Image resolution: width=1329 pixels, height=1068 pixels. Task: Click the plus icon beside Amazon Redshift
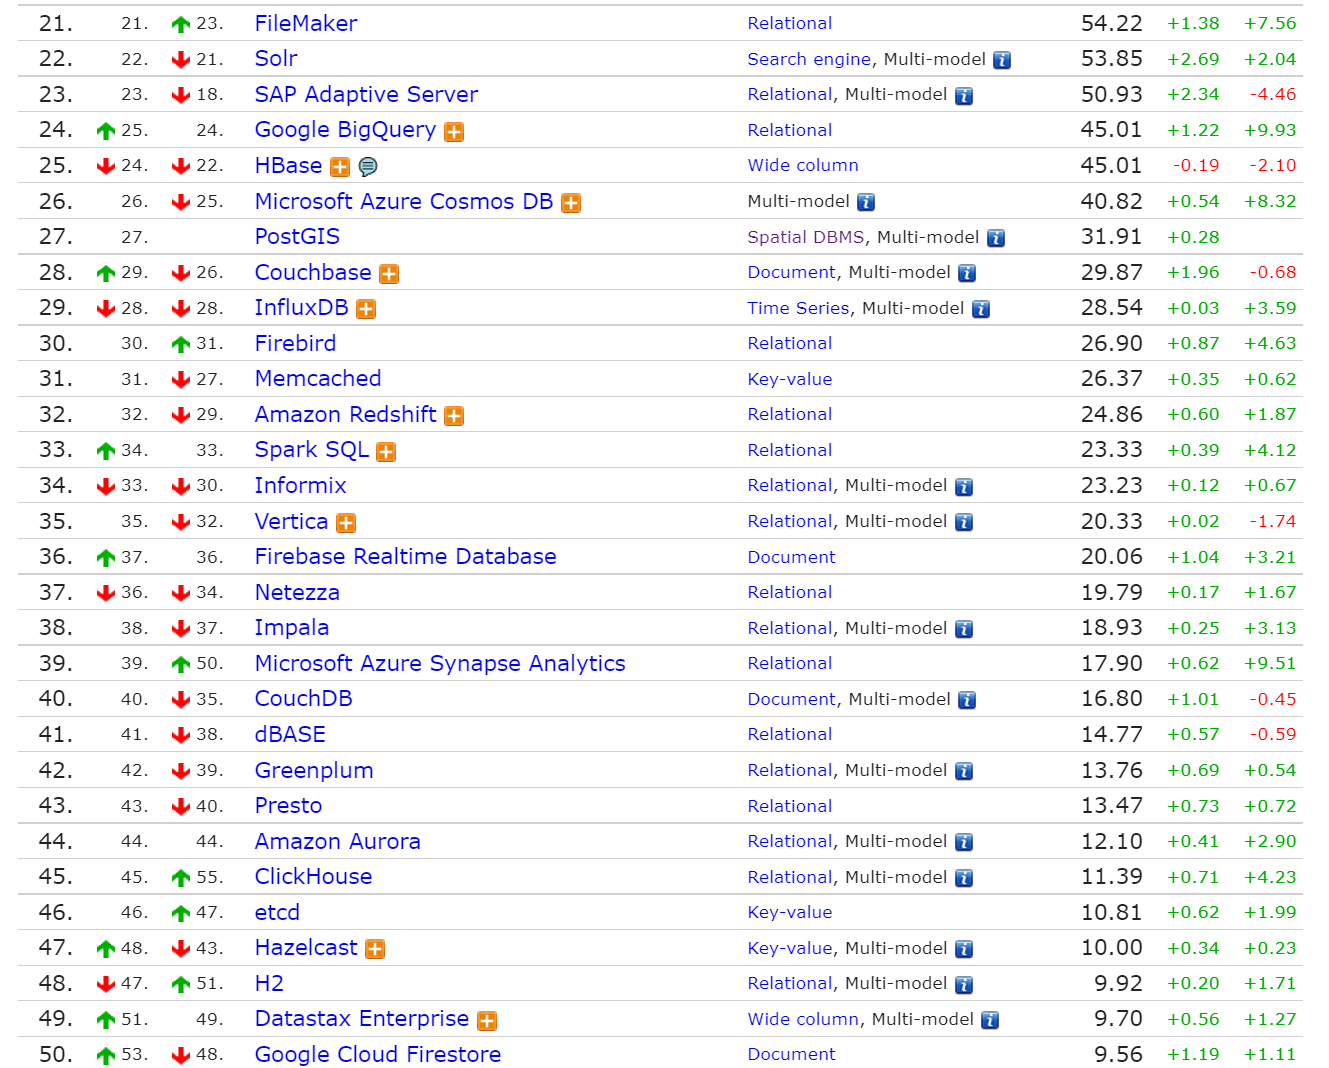(x=454, y=416)
